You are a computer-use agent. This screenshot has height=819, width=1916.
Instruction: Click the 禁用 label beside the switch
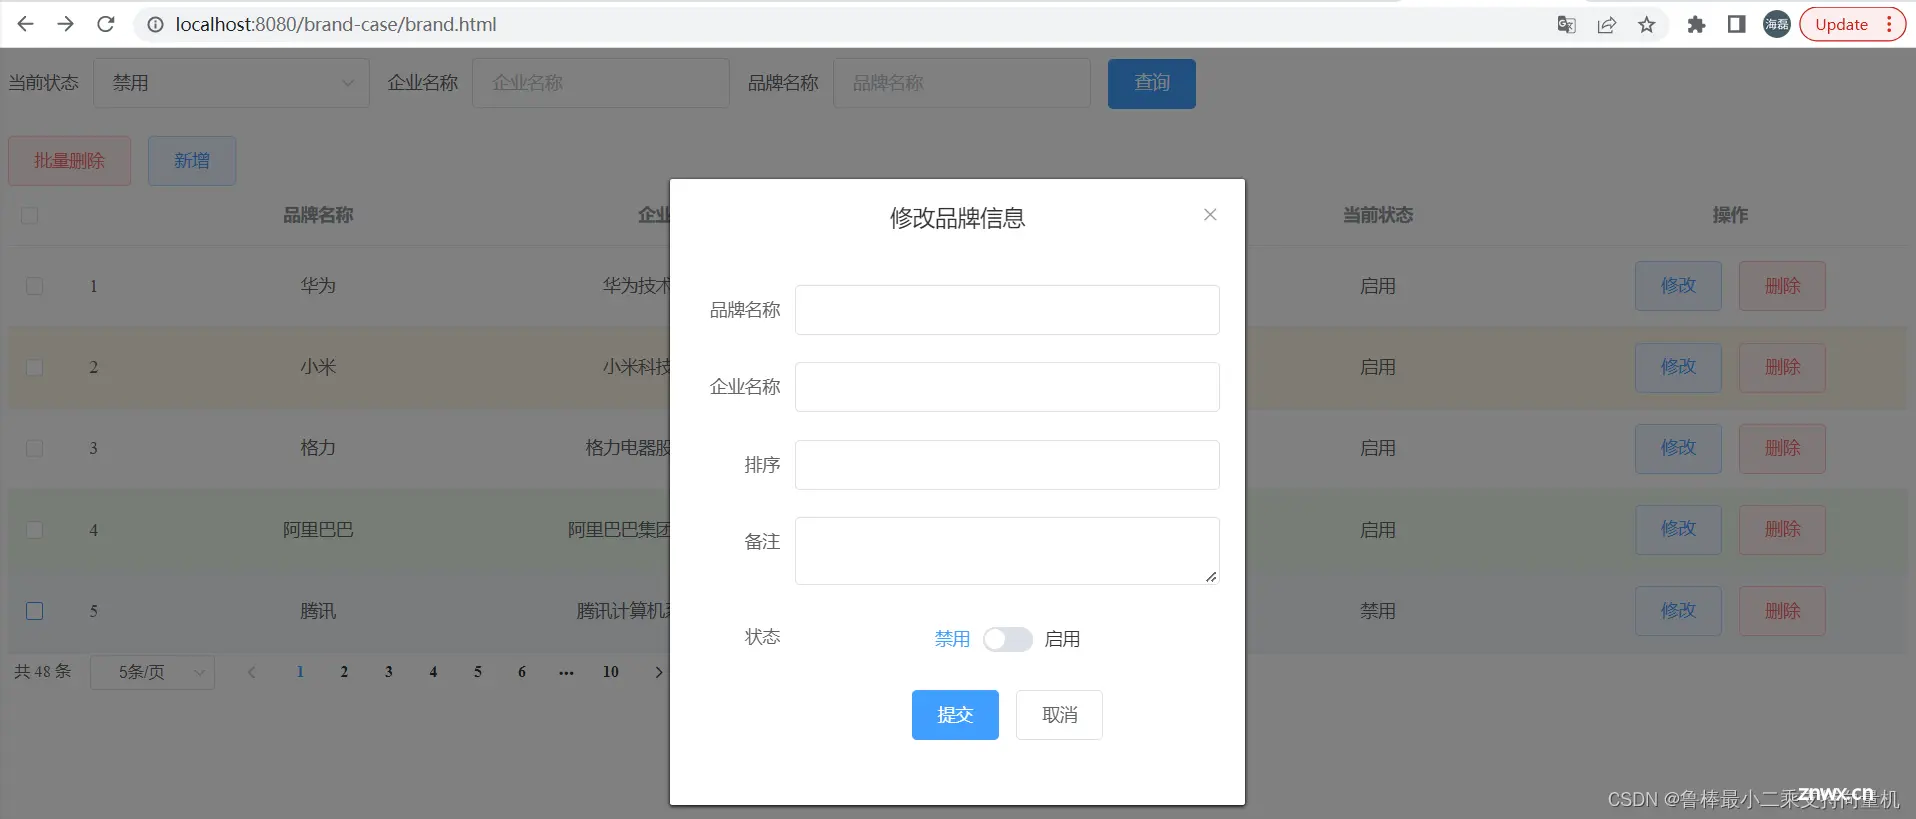pyautogui.click(x=952, y=639)
